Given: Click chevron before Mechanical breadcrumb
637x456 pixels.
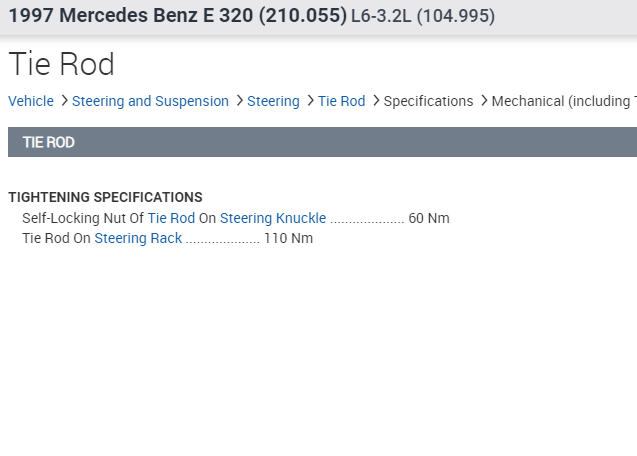Looking at the screenshot, I should click(484, 101).
